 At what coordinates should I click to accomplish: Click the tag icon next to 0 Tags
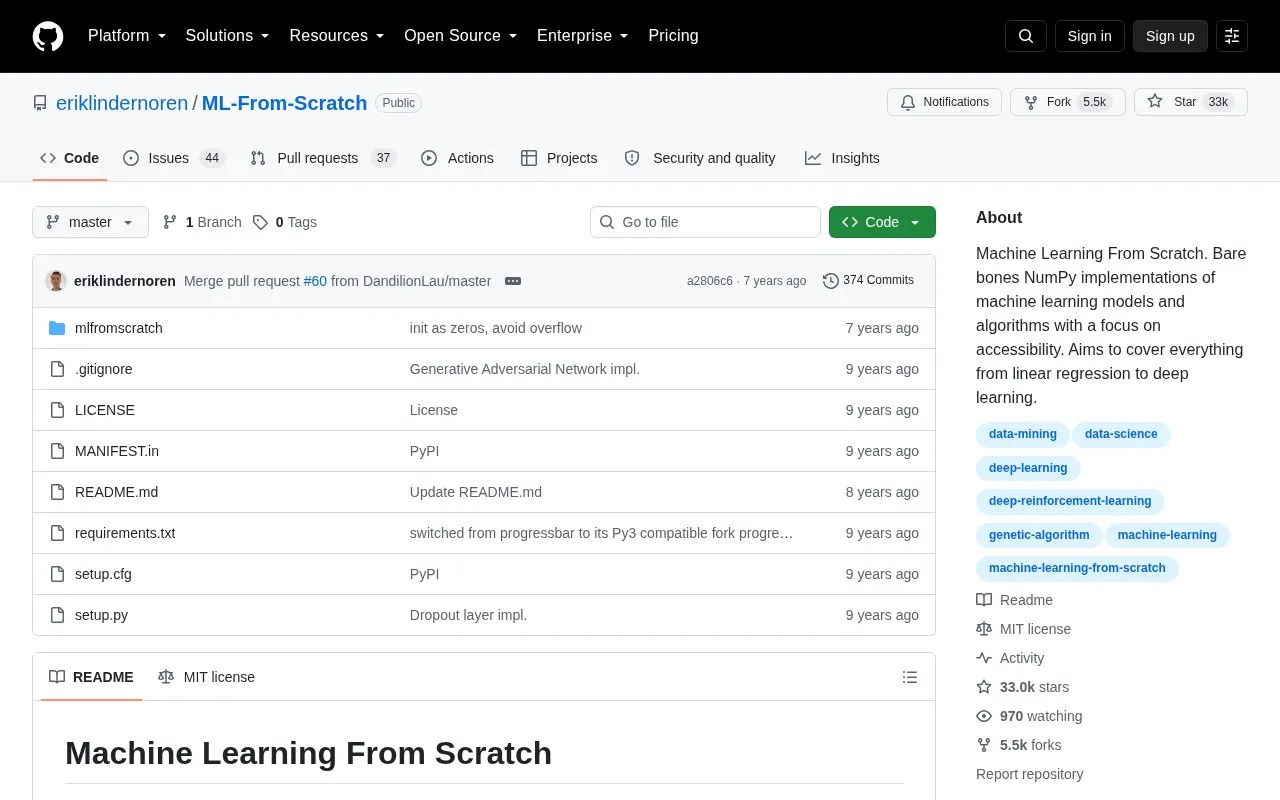point(260,222)
